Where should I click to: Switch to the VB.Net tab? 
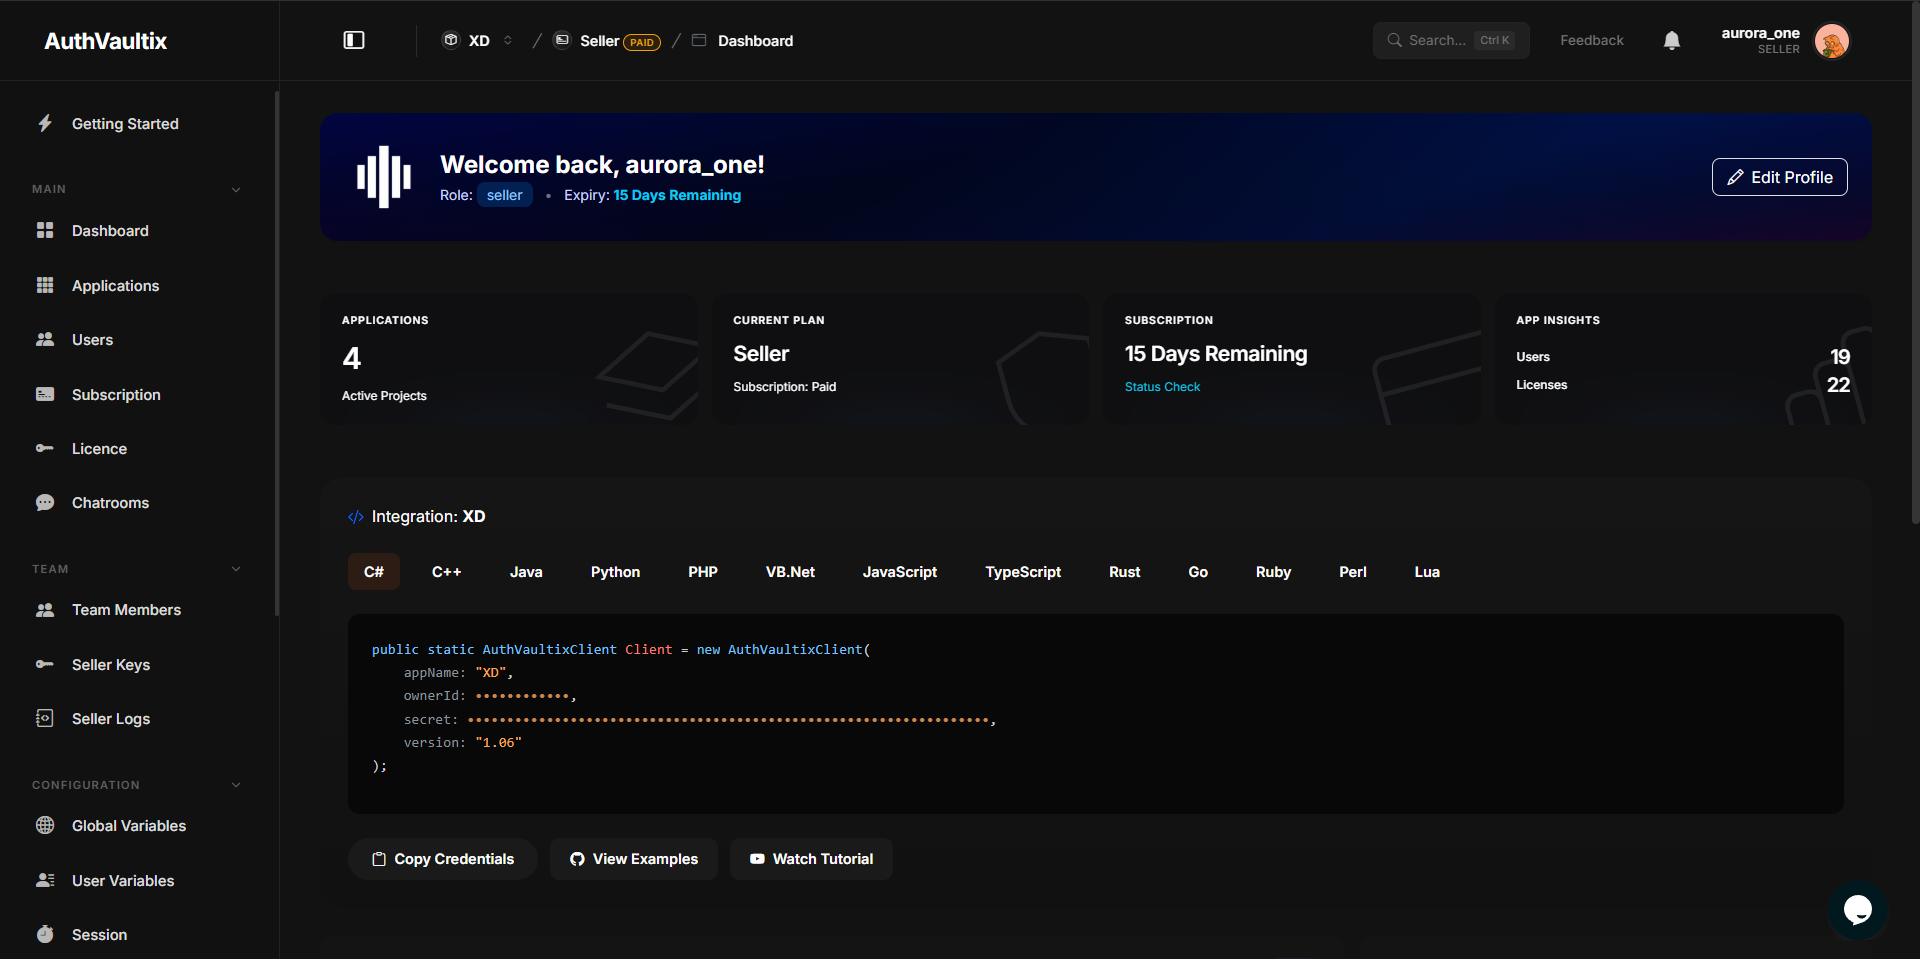point(790,572)
